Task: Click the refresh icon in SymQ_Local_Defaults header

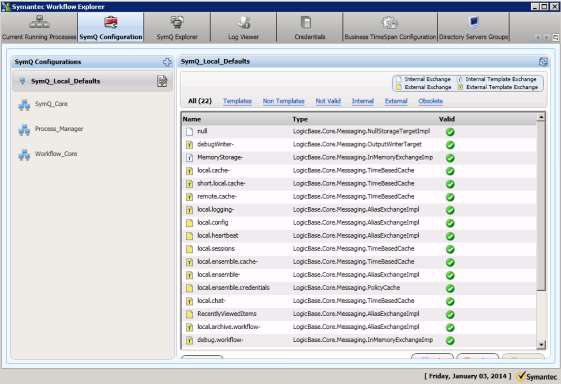Action: [543, 62]
